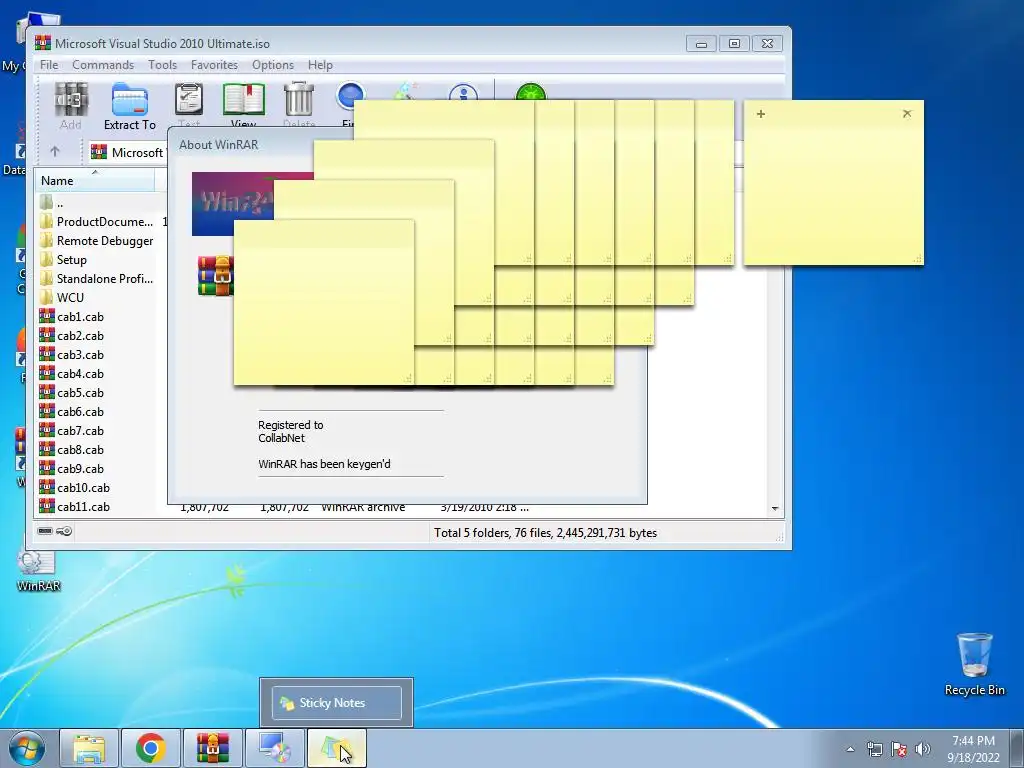Click the Add toolbar icon in WinRAR

(x=71, y=106)
